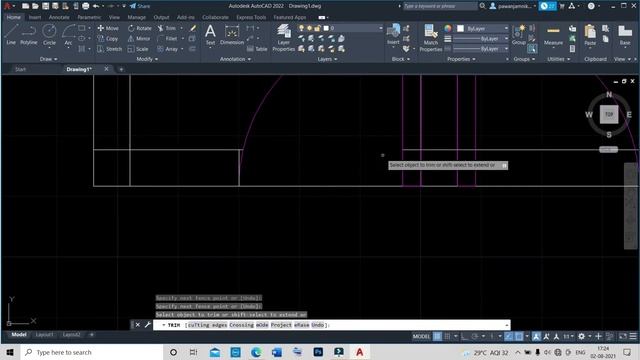
Task: Click the Erase pencil icon
Action: coord(193,28)
